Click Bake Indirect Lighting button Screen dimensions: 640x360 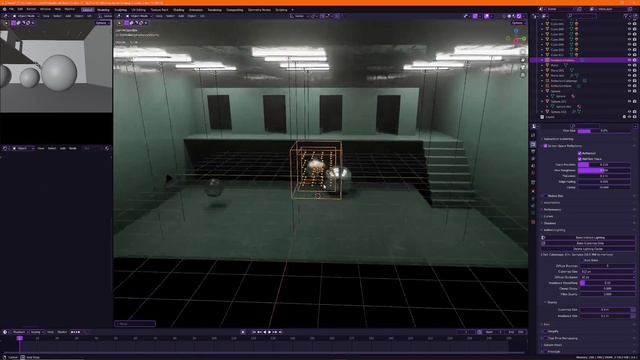pyautogui.click(x=590, y=238)
